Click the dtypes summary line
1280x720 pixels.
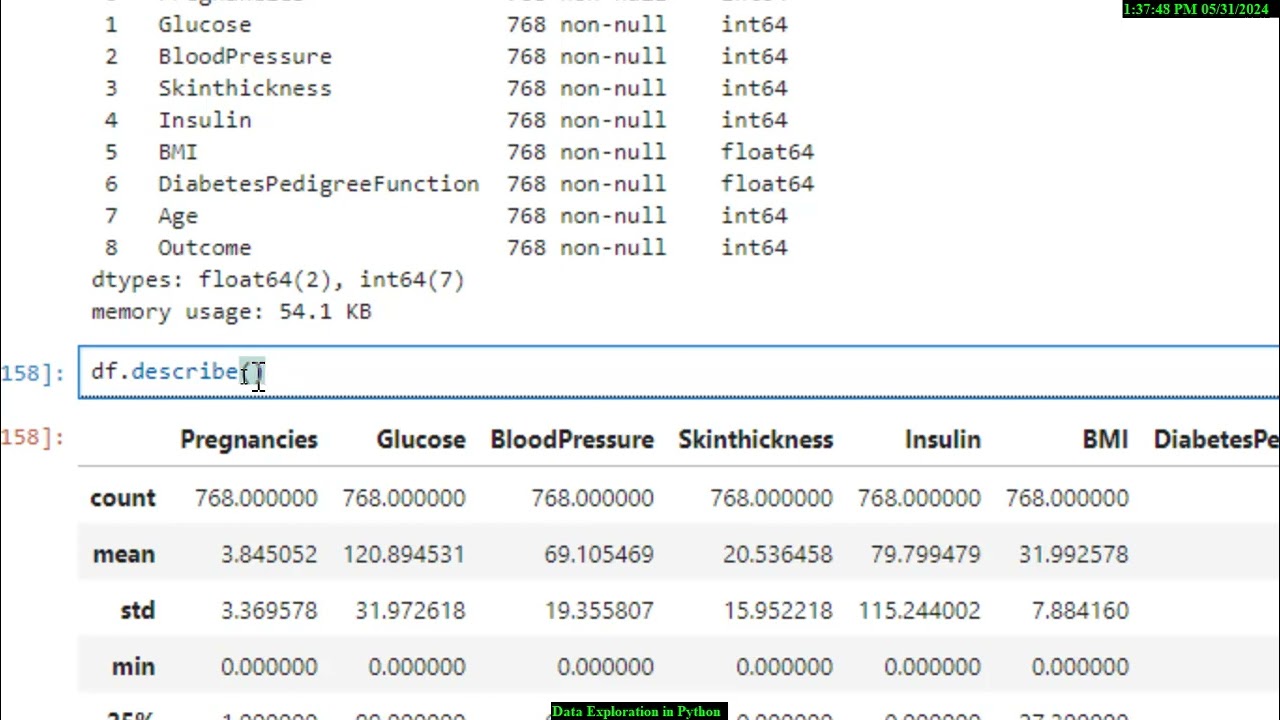[x=278, y=280]
